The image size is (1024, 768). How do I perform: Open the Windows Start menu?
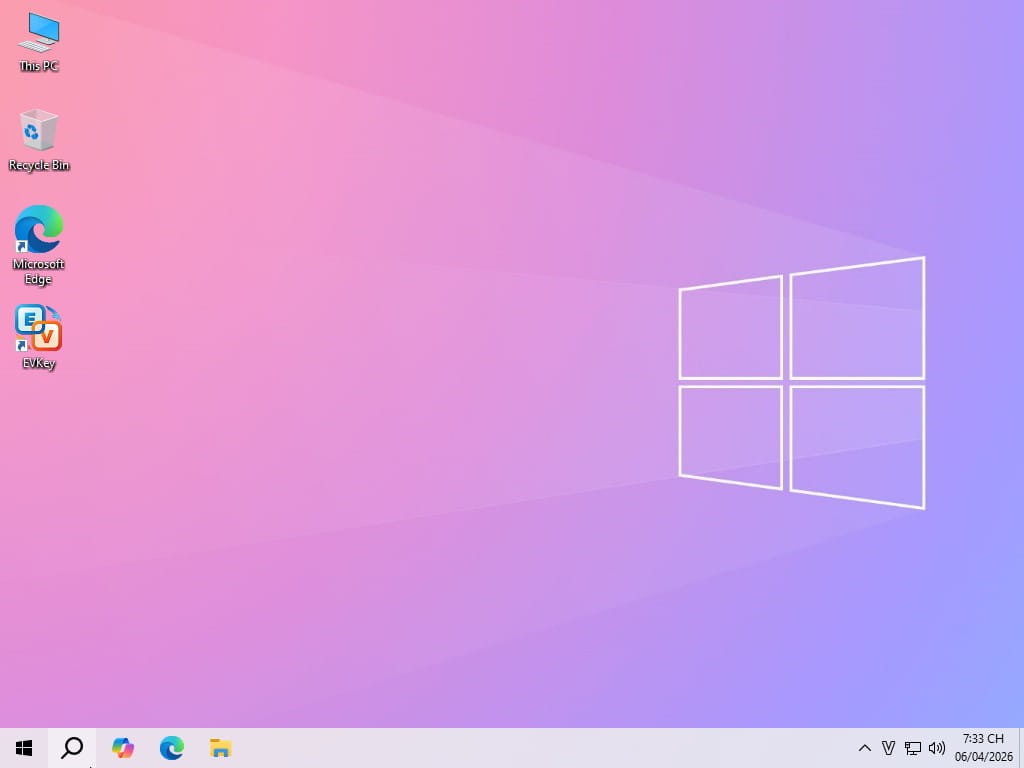(24, 748)
